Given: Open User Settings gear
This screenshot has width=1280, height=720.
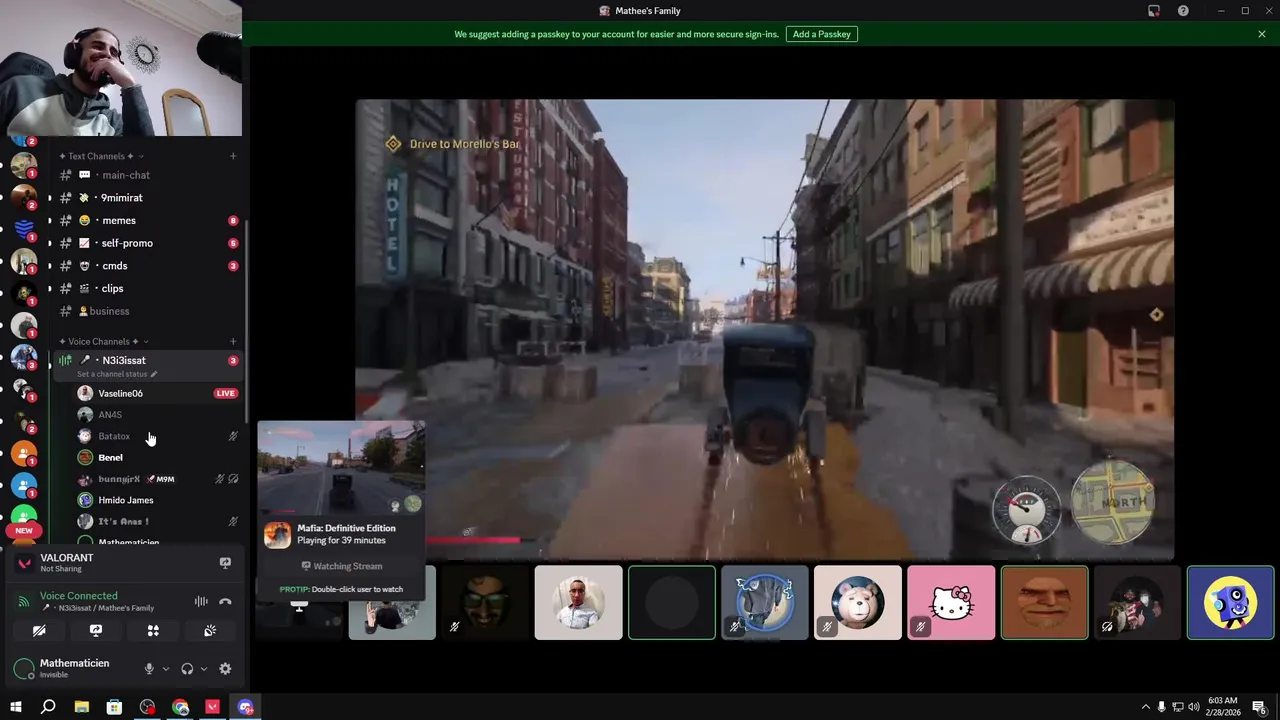Looking at the screenshot, I should (x=225, y=669).
